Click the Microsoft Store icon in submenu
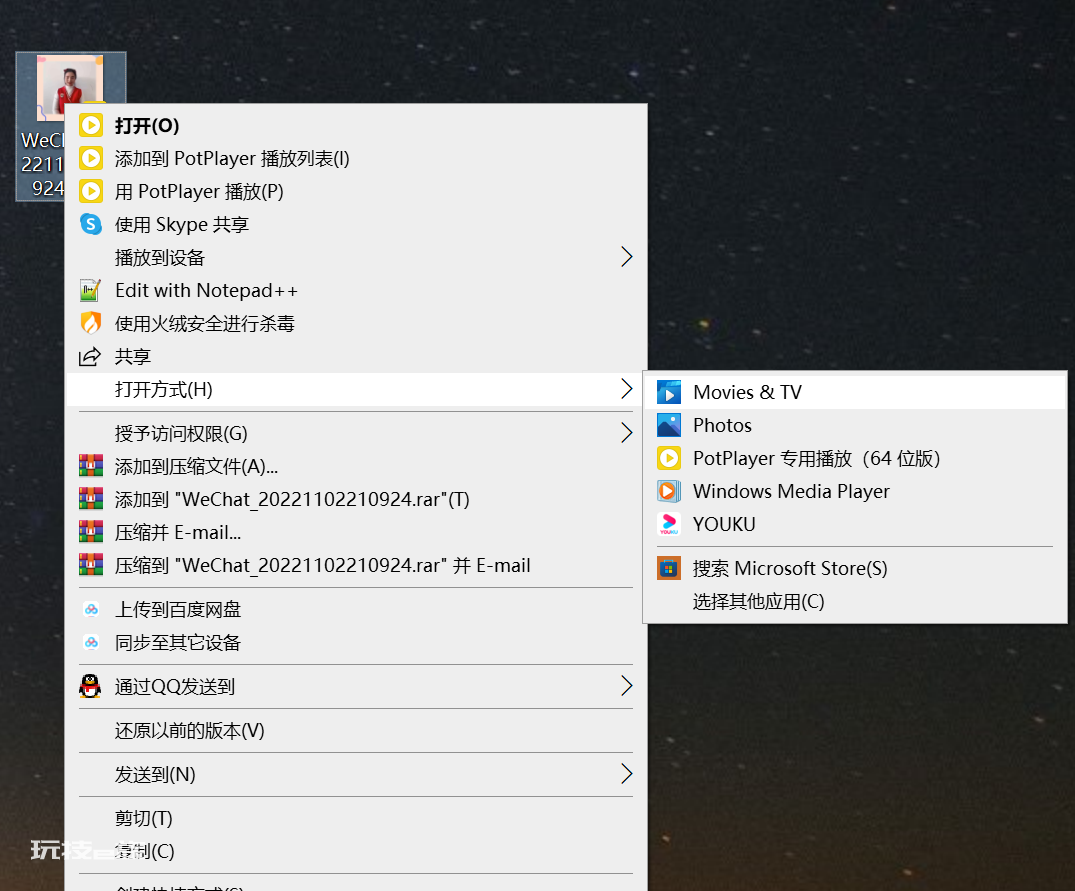Screen dimensions: 1075x891 coord(668,568)
